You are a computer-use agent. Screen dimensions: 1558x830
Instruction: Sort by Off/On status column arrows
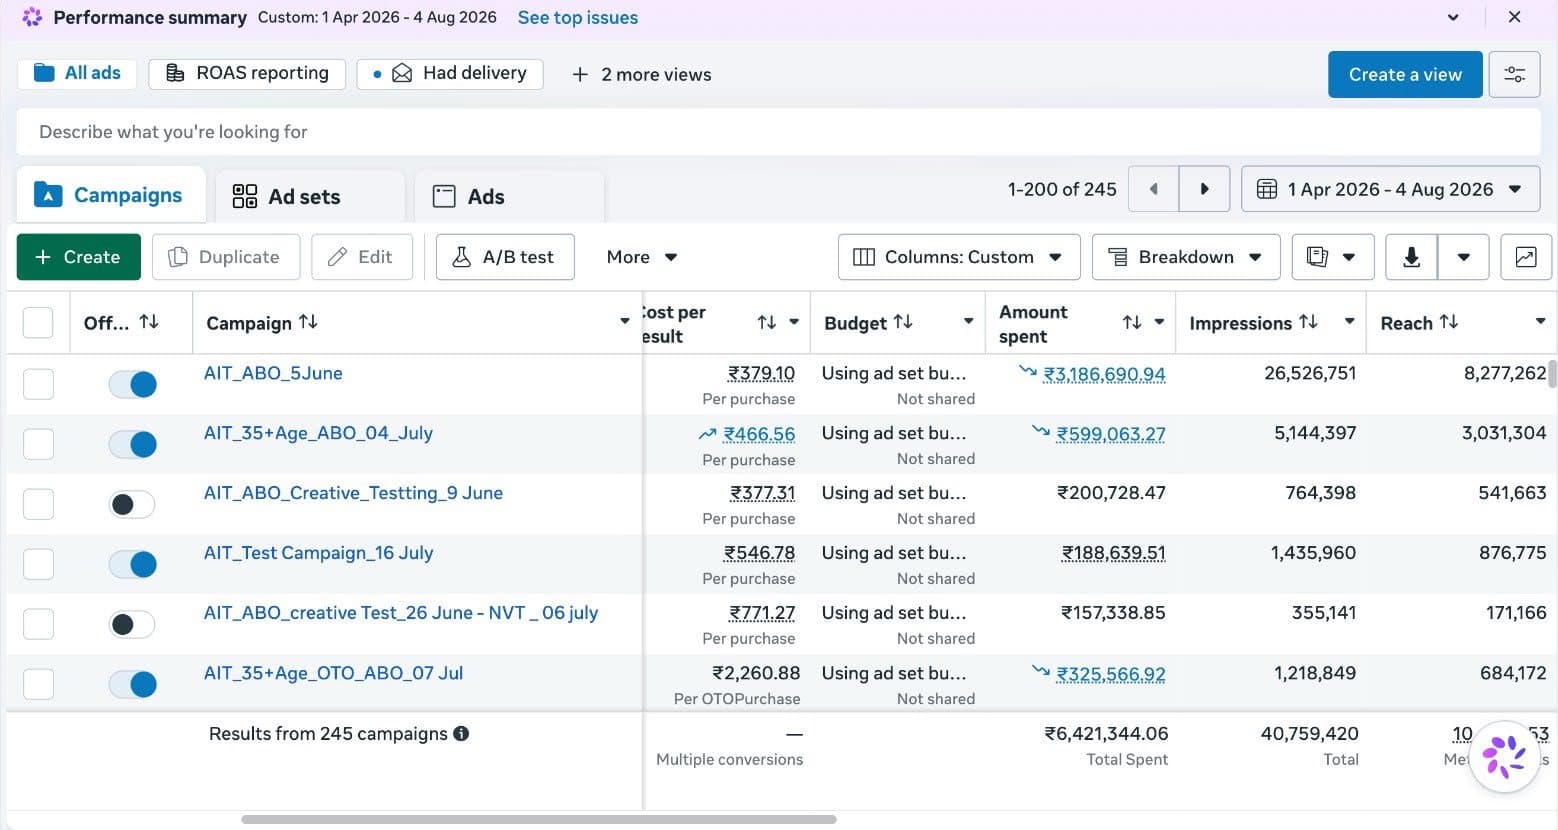pos(149,322)
